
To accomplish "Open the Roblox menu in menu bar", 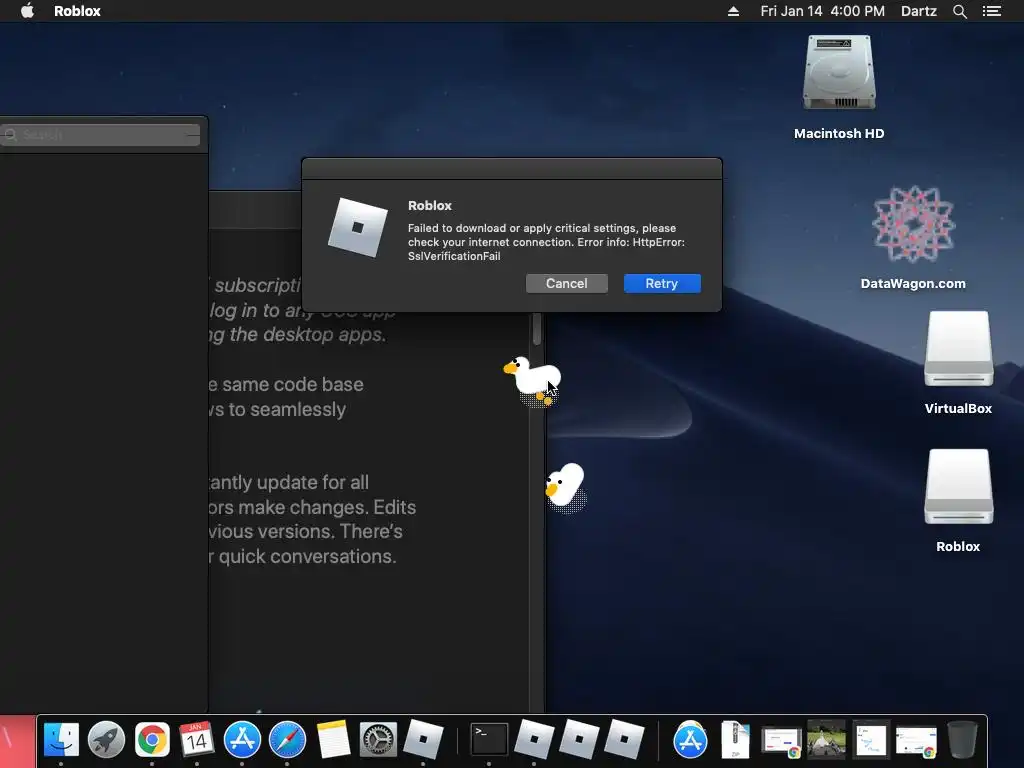I will [77, 11].
